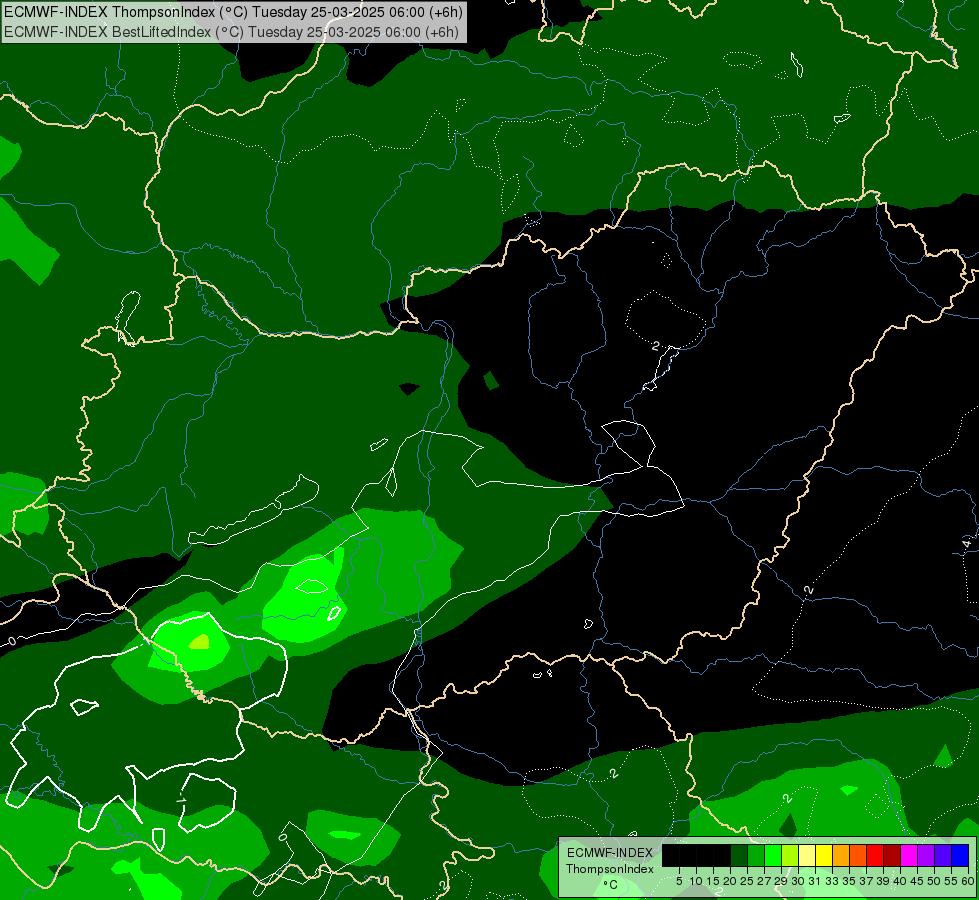Click the legend tick value '45'
979x900 pixels.
tap(918, 881)
